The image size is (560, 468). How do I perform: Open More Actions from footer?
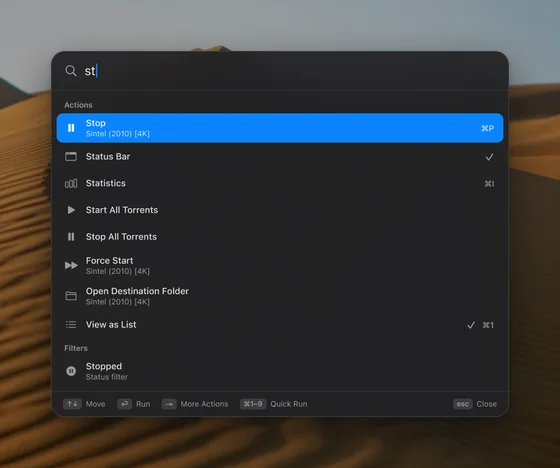[x=204, y=404]
